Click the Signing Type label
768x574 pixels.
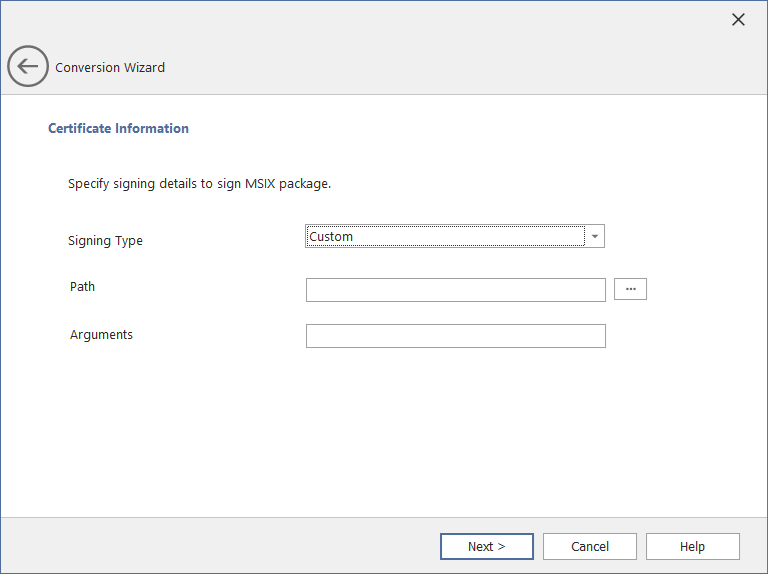[x=105, y=241]
